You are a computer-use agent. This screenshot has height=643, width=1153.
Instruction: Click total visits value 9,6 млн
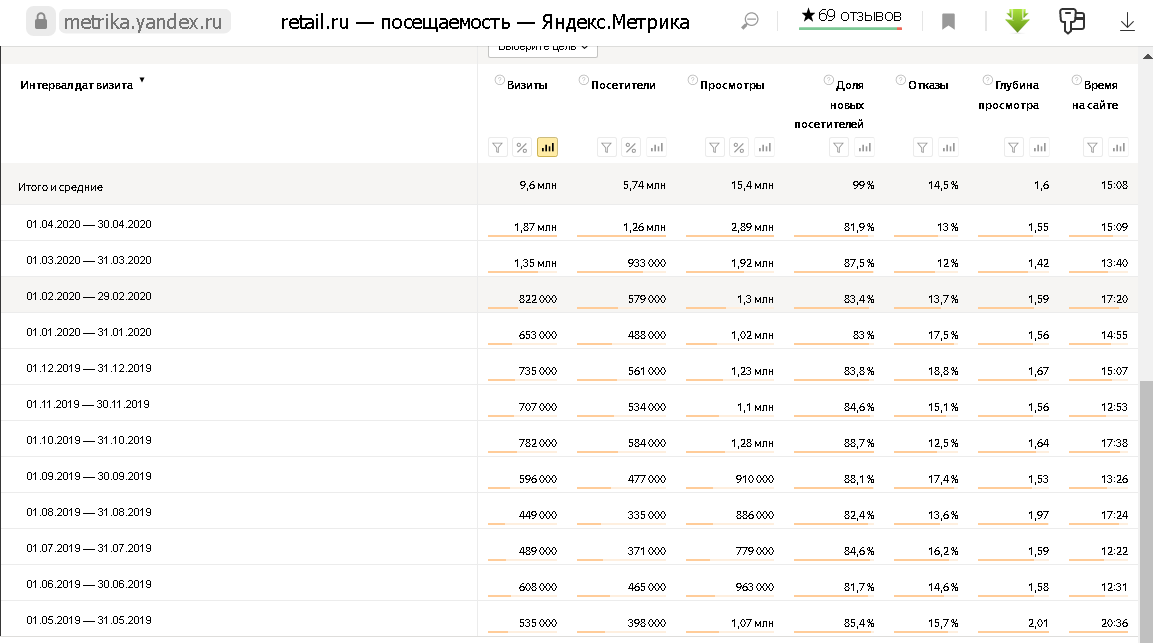click(x=538, y=185)
